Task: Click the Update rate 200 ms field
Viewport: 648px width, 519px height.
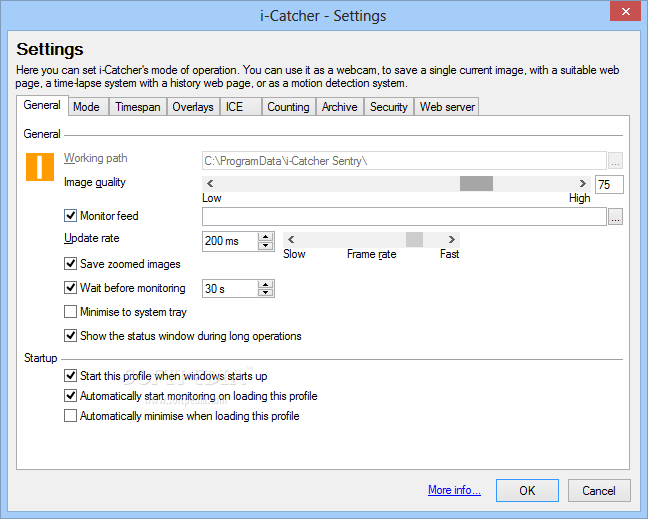Action: pos(230,241)
